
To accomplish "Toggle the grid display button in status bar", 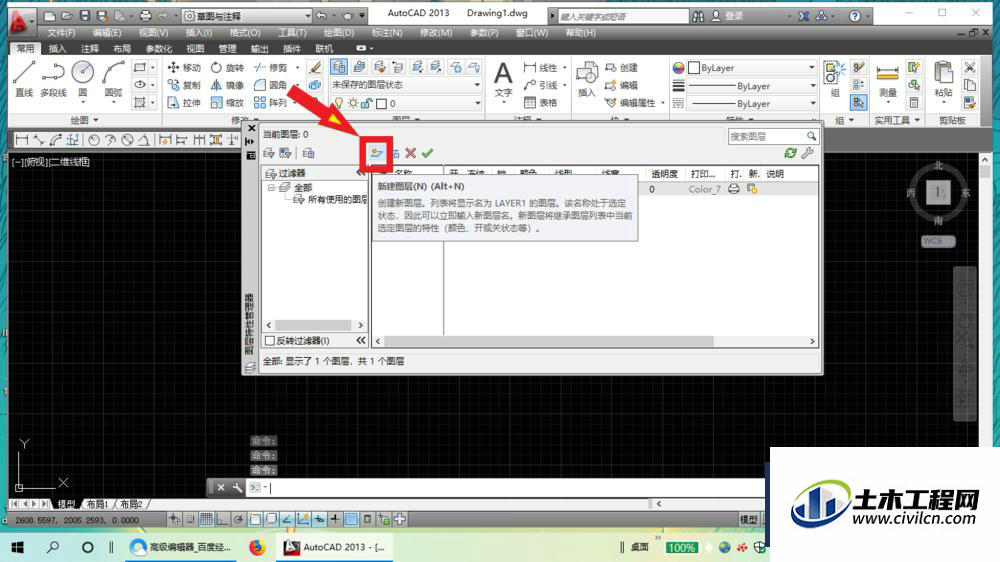I will point(206,519).
